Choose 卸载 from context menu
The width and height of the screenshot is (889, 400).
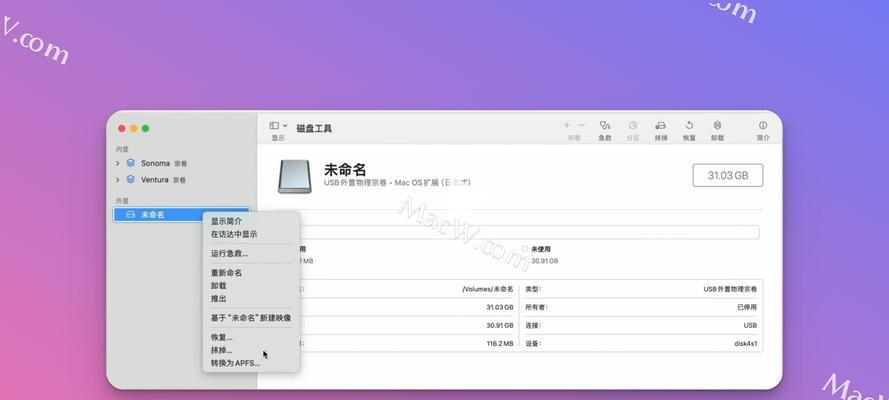pos(218,286)
